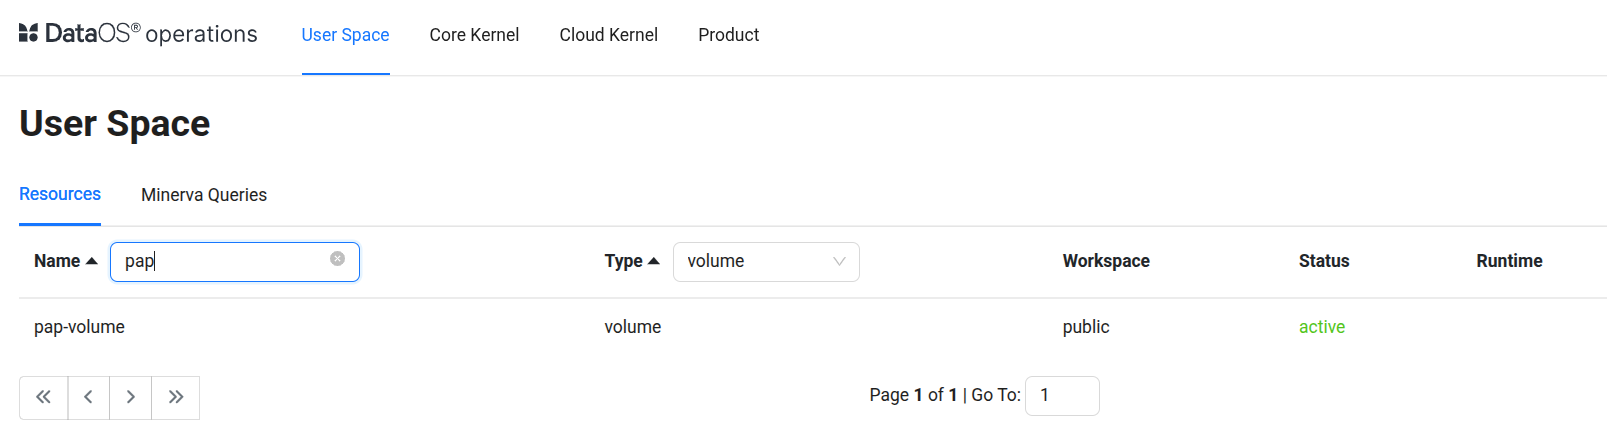The height and width of the screenshot is (435, 1607).
Task: Open the Type filter dropdown showing volume
Action: coord(766,262)
